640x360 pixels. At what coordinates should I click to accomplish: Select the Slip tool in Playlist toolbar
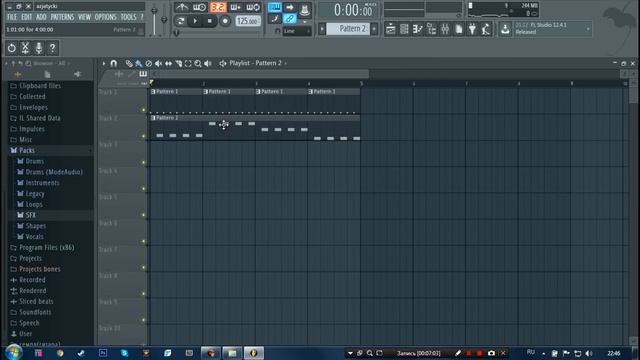tap(168, 63)
